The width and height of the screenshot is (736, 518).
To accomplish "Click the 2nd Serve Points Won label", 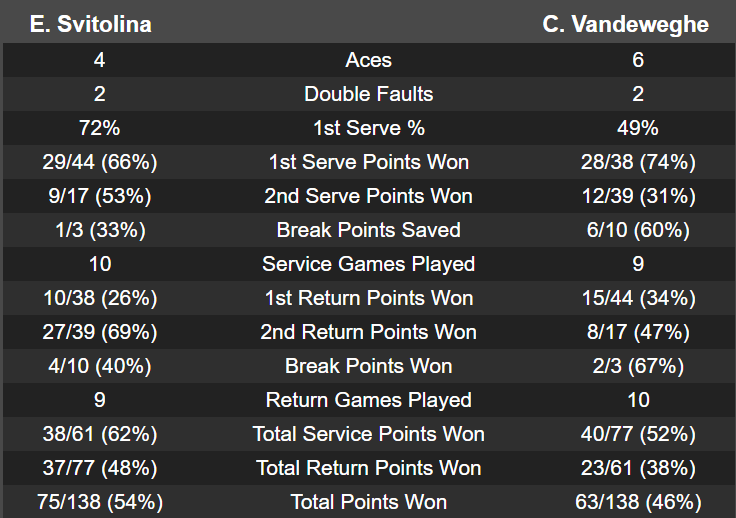I will tap(368, 196).
